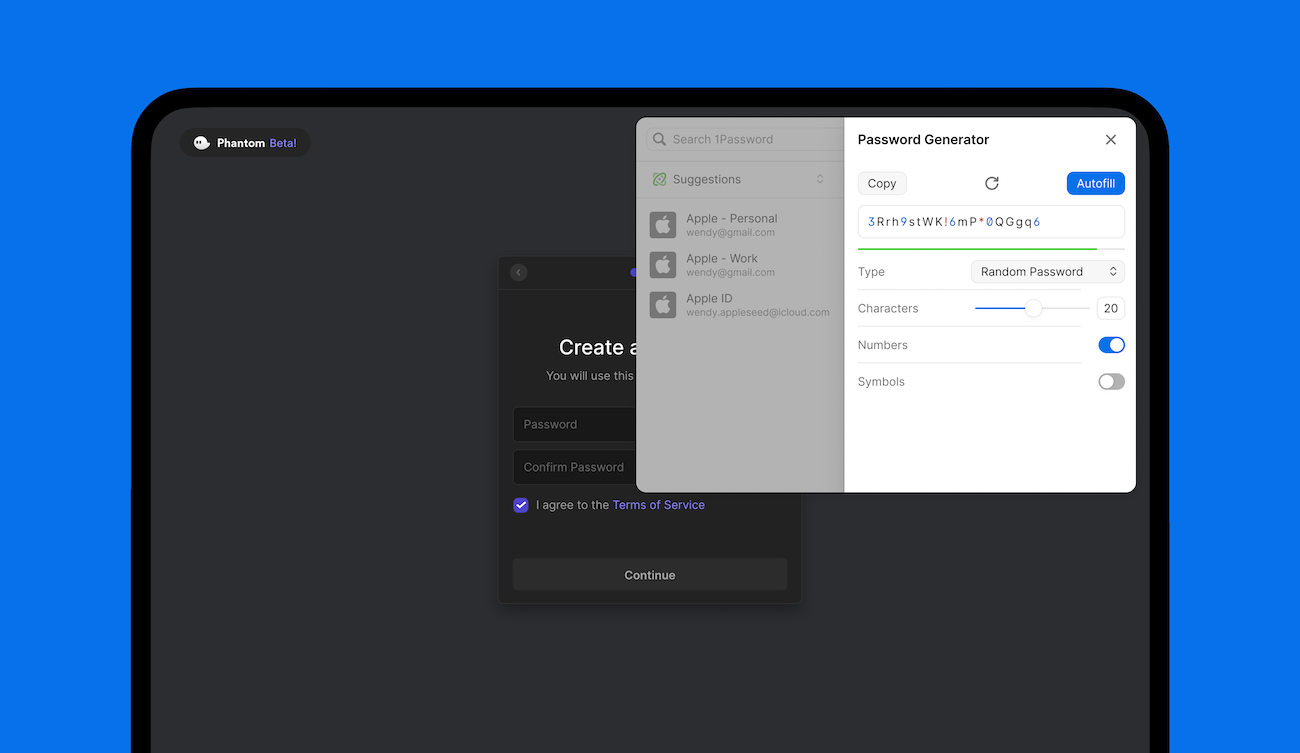This screenshot has width=1300, height=753.
Task: Uncheck the Terms of Service agreement
Action: (x=520, y=505)
